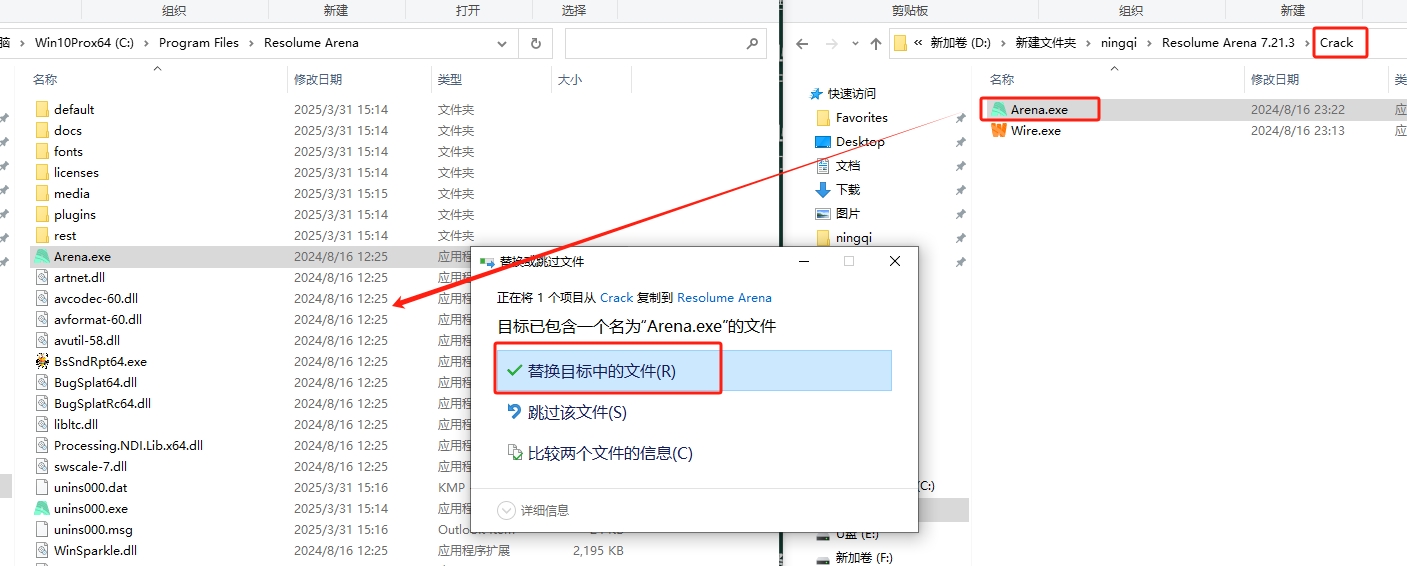Choose 替换目标中的文件(R) option
The image size is (1407, 566).
pyautogui.click(x=694, y=370)
